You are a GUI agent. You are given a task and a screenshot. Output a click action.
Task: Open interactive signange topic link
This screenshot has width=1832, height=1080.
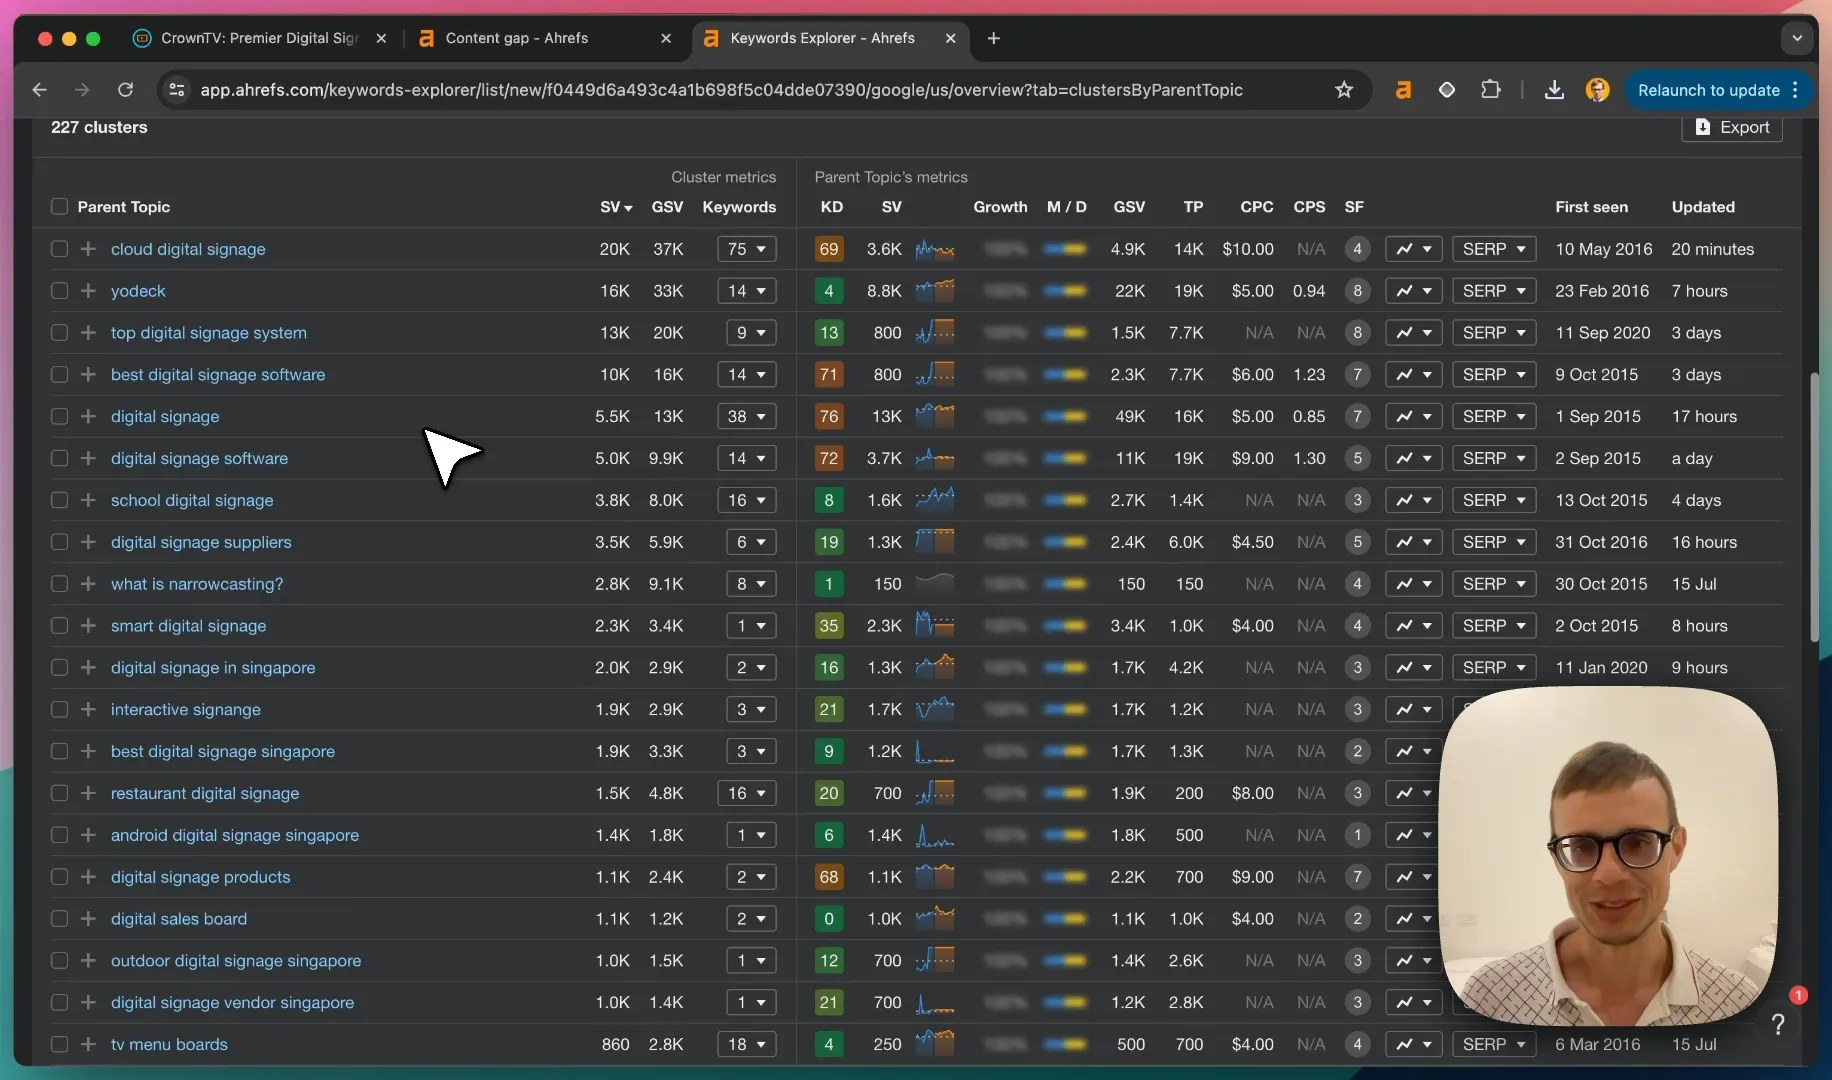(x=186, y=709)
